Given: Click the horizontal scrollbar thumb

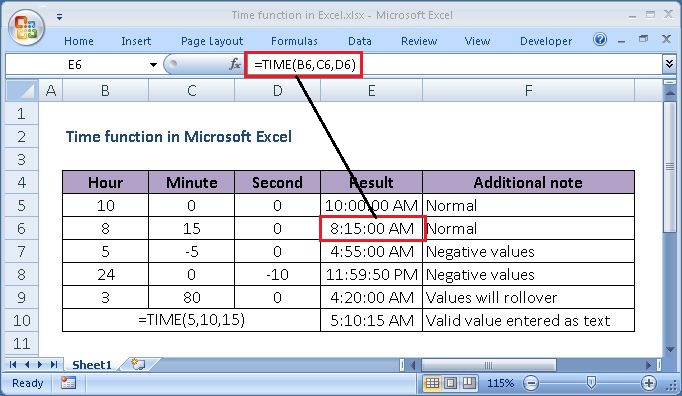Looking at the screenshot, I should click(488, 365).
